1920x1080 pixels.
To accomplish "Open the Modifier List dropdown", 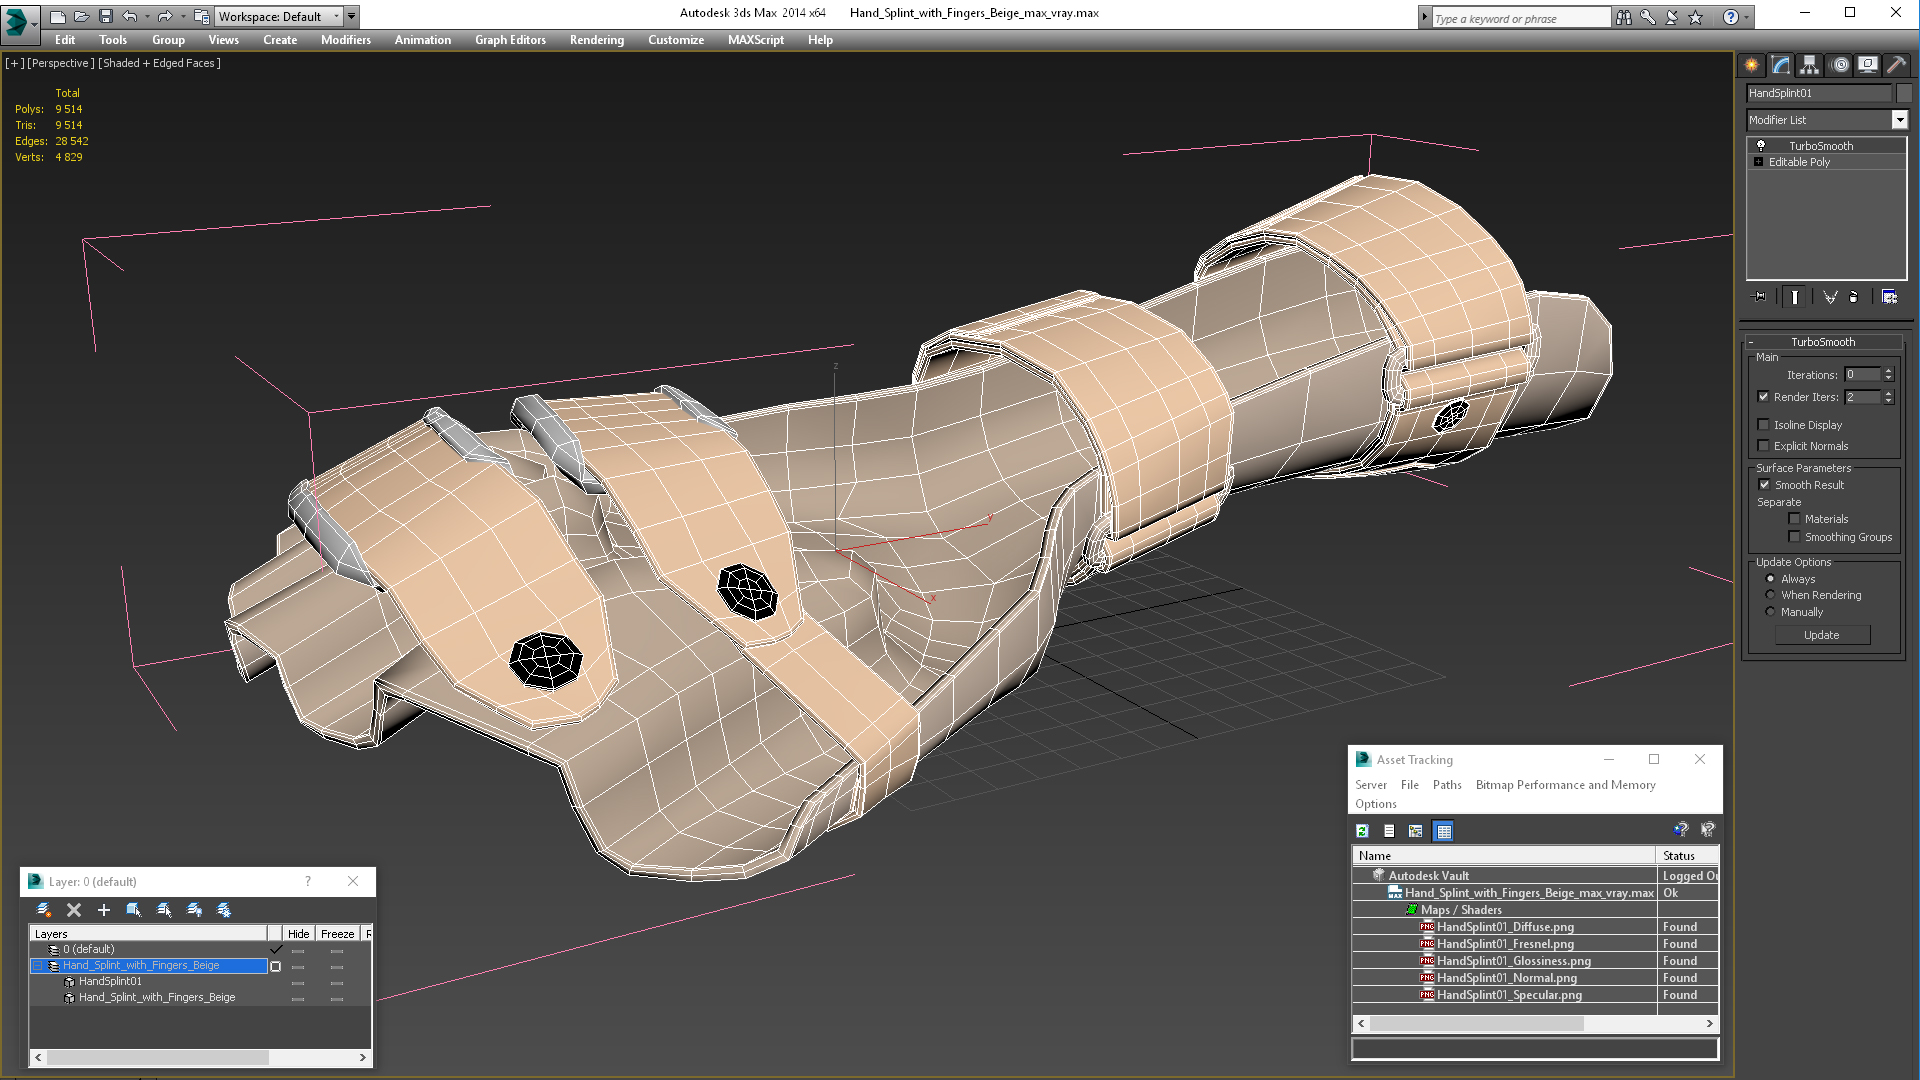I will [1899, 120].
